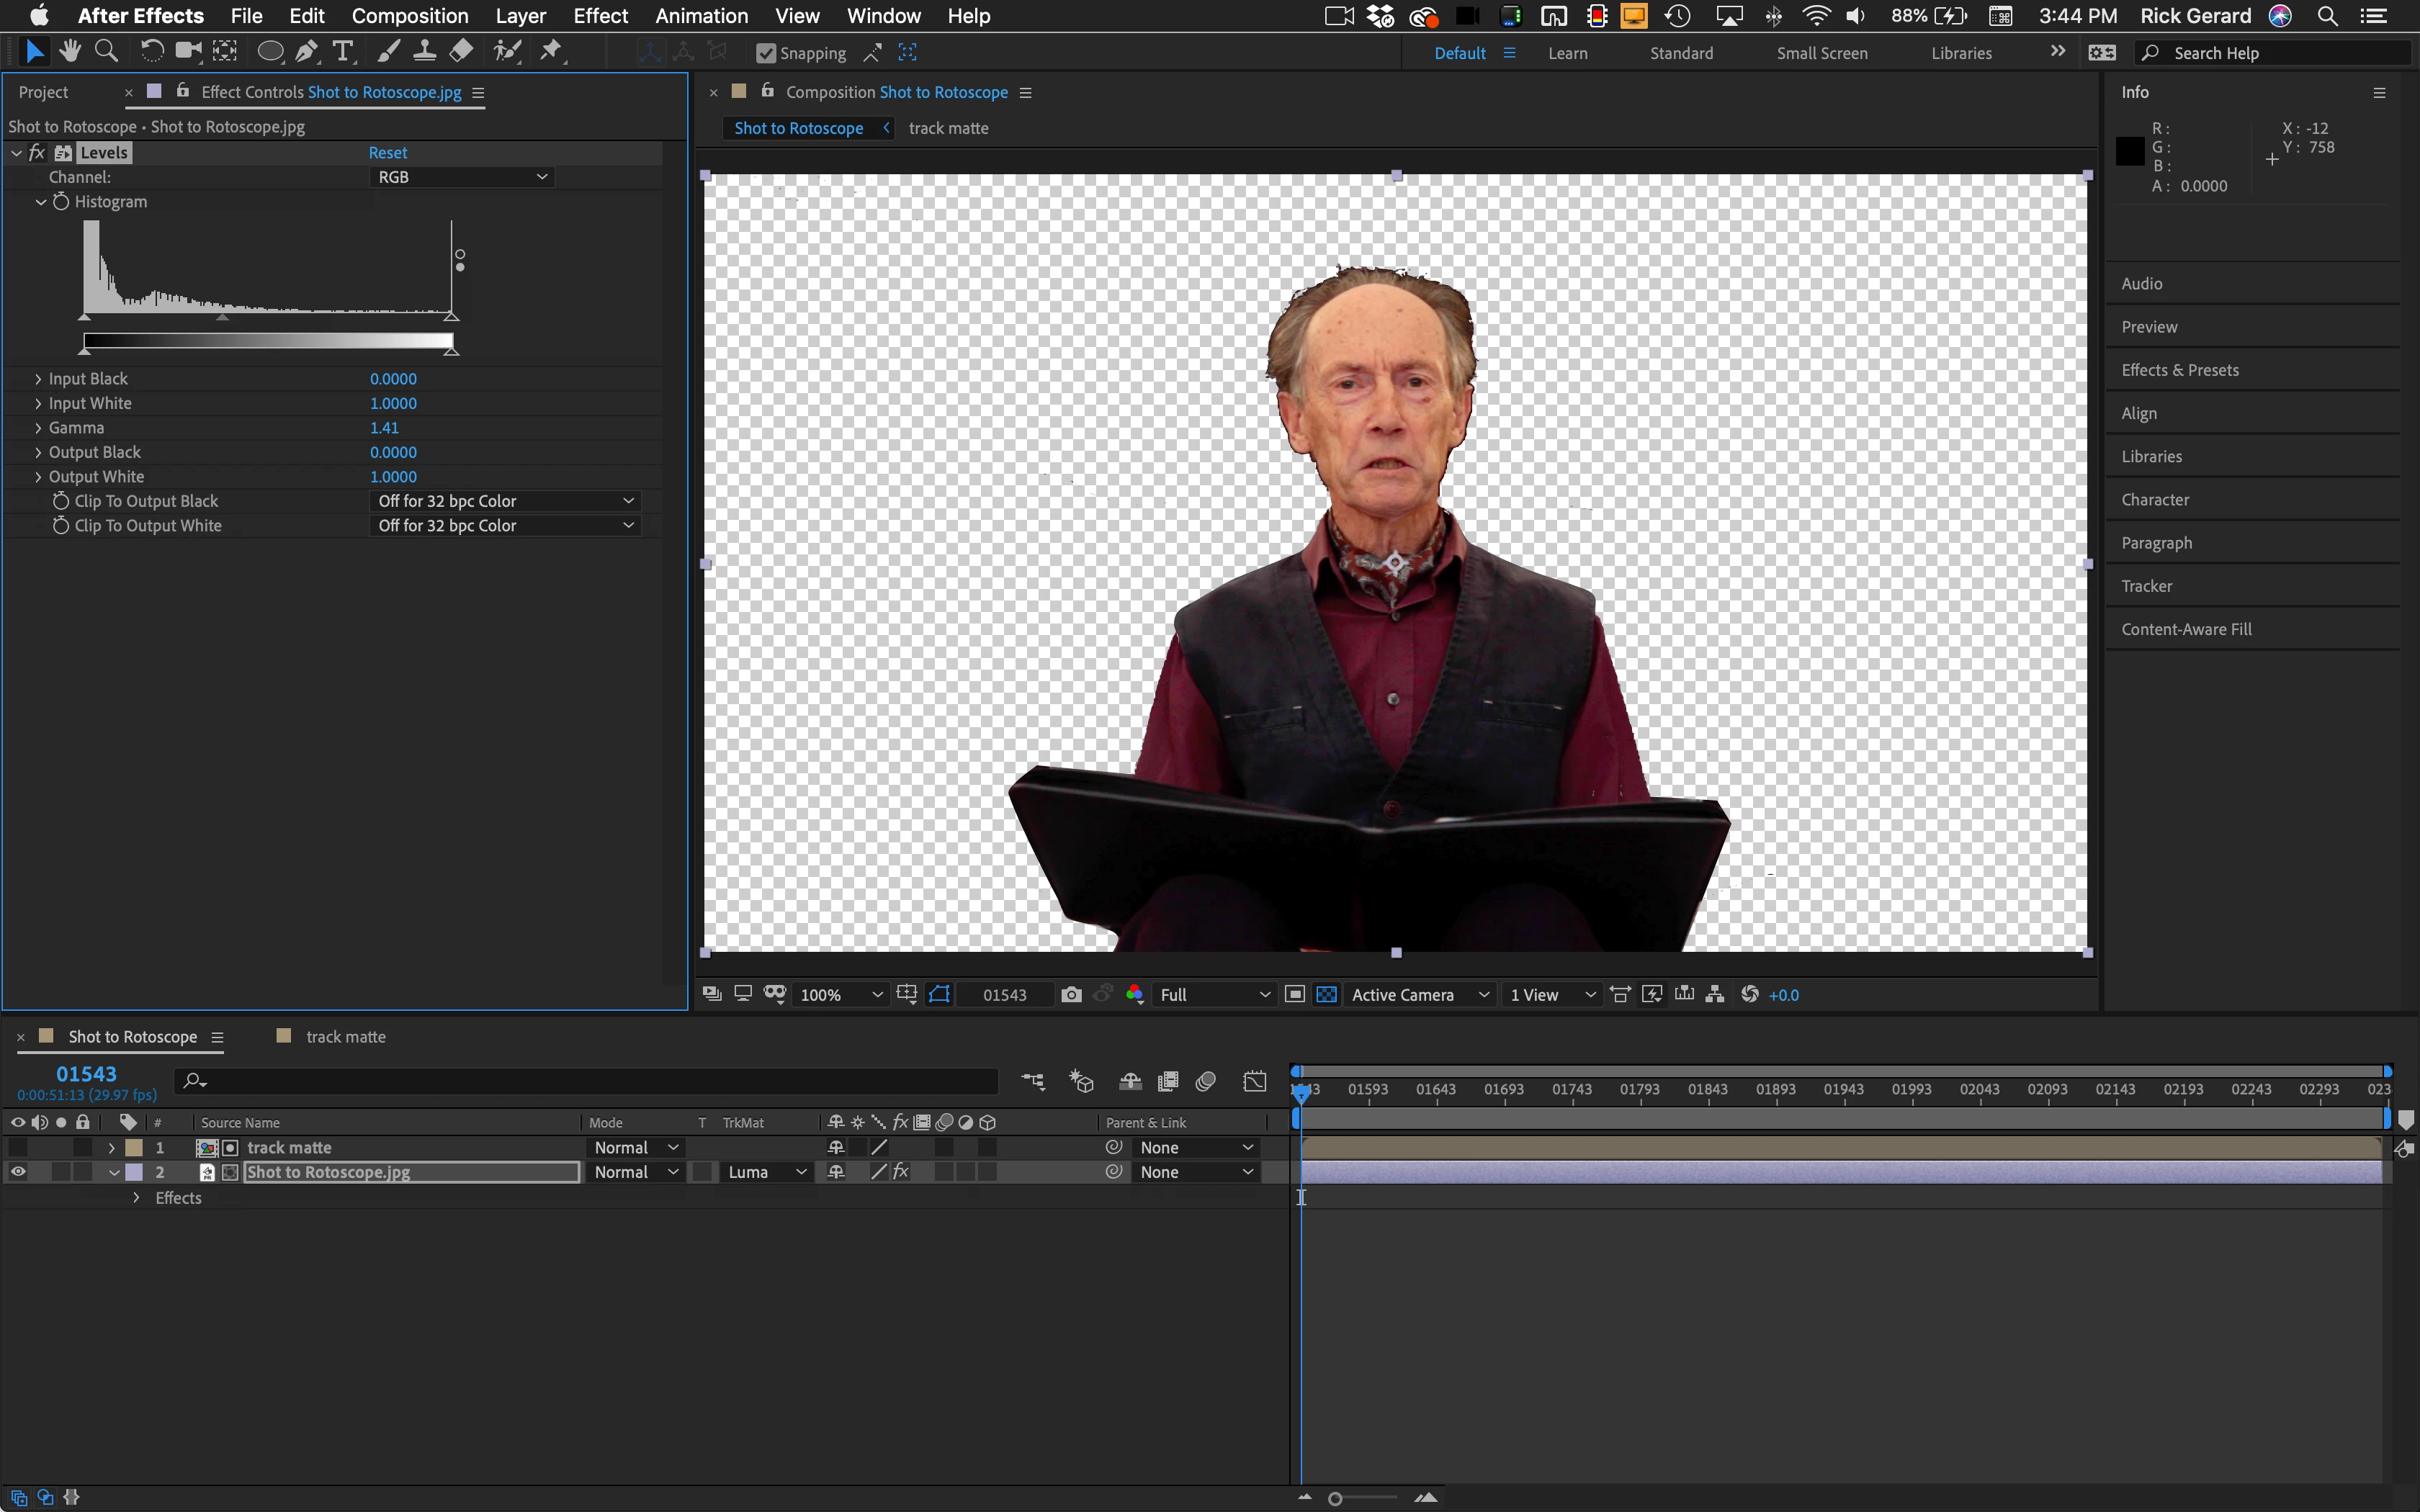Reset the Levels effect
This screenshot has height=1512, width=2420.
(x=387, y=152)
